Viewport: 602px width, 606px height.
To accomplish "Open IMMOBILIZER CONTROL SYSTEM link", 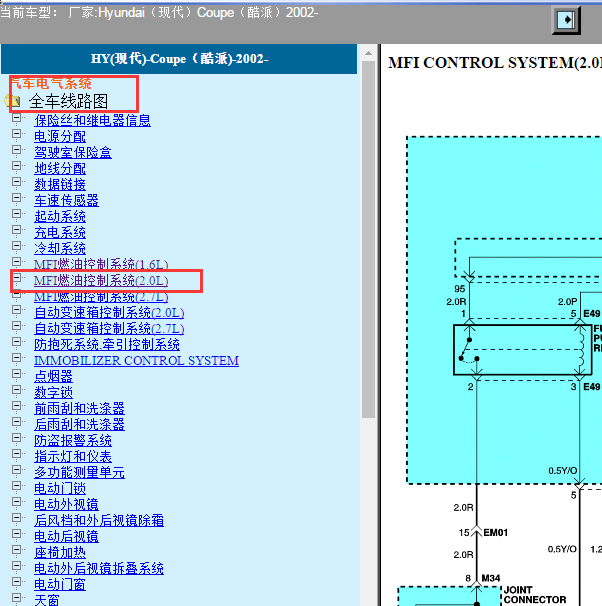I will (136, 361).
